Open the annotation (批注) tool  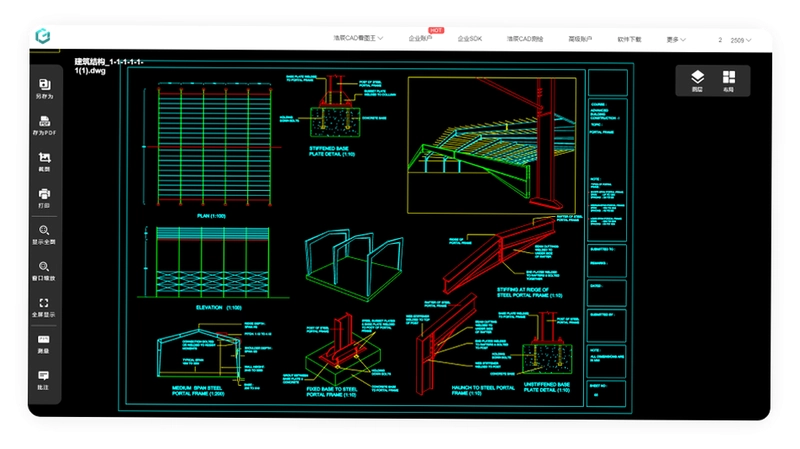44,381
